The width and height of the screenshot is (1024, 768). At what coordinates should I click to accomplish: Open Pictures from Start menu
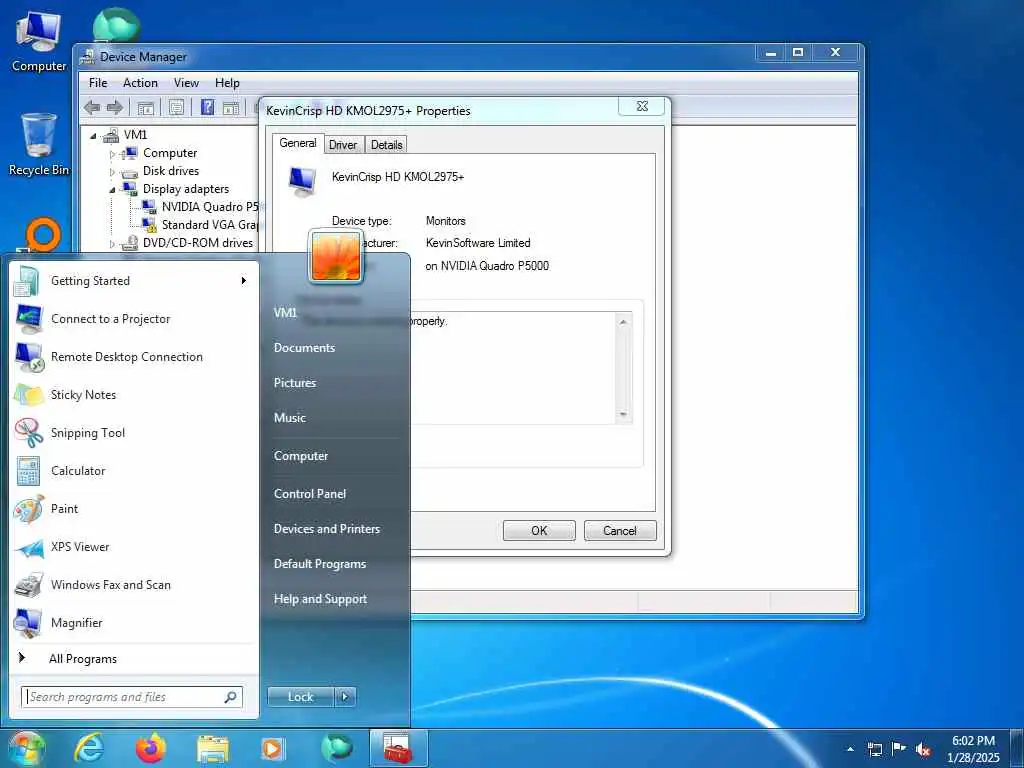pos(295,383)
